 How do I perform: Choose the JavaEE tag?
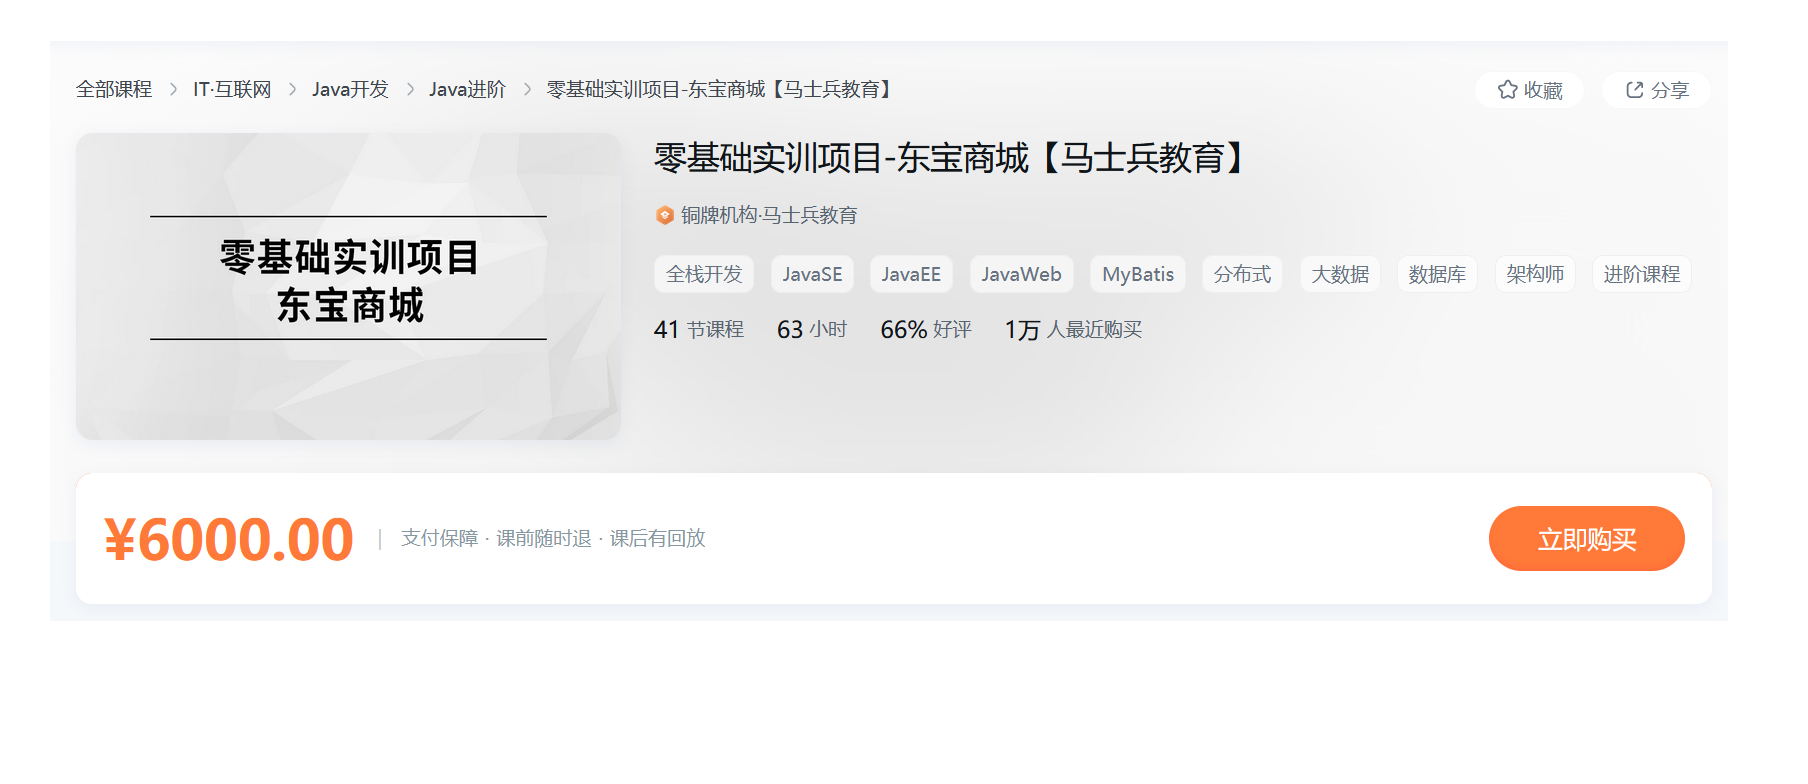[911, 274]
